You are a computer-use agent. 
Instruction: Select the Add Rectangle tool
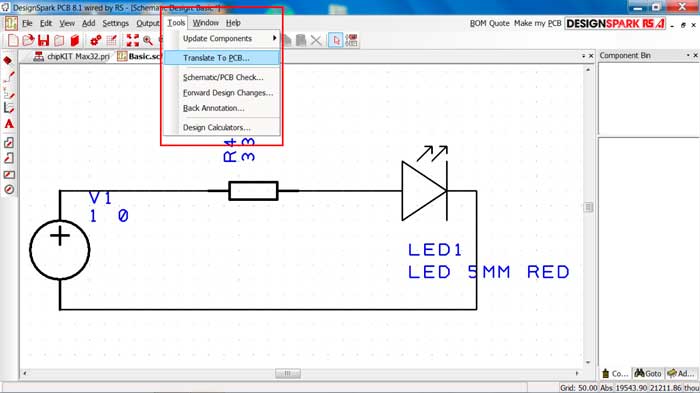pos(9,175)
